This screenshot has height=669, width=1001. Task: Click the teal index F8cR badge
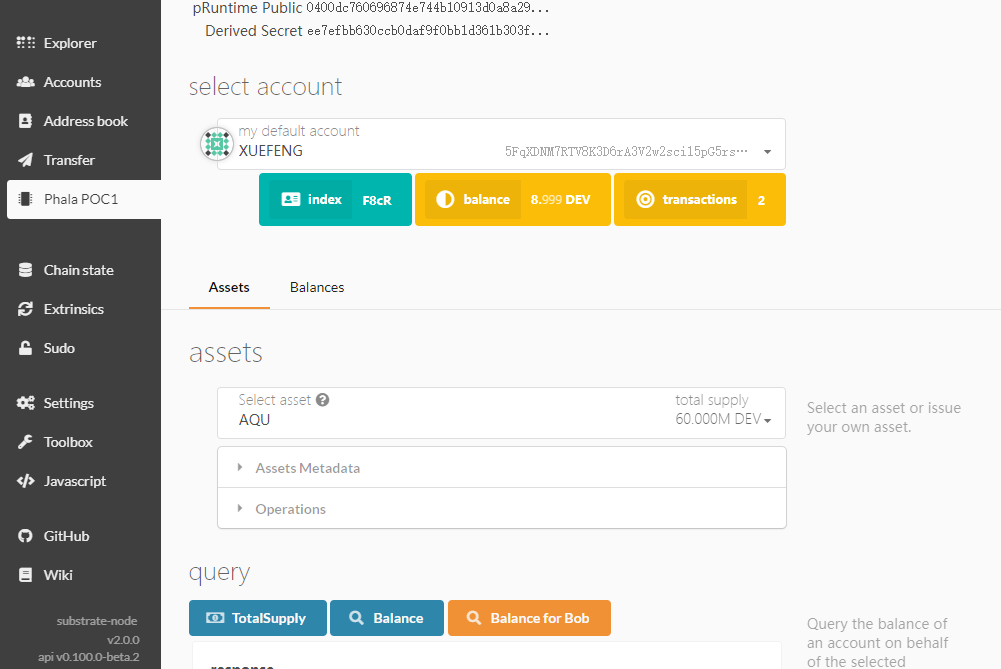(x=335, y=200)
